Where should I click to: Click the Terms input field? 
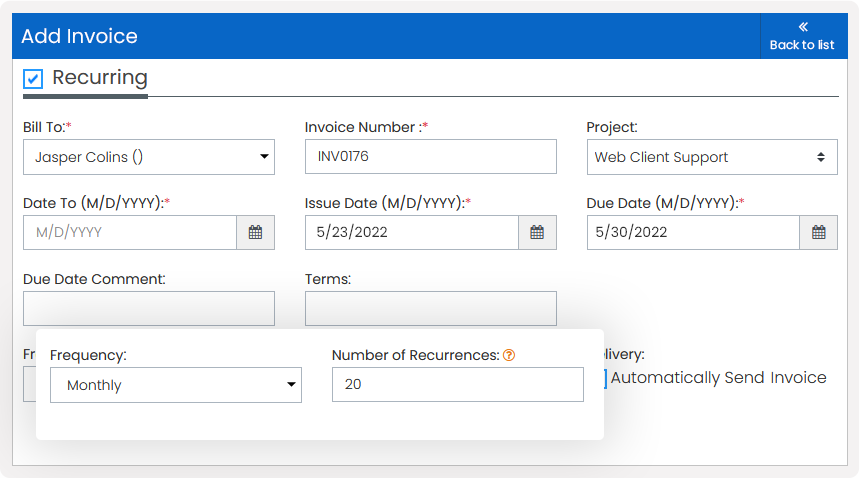point(431,309)
